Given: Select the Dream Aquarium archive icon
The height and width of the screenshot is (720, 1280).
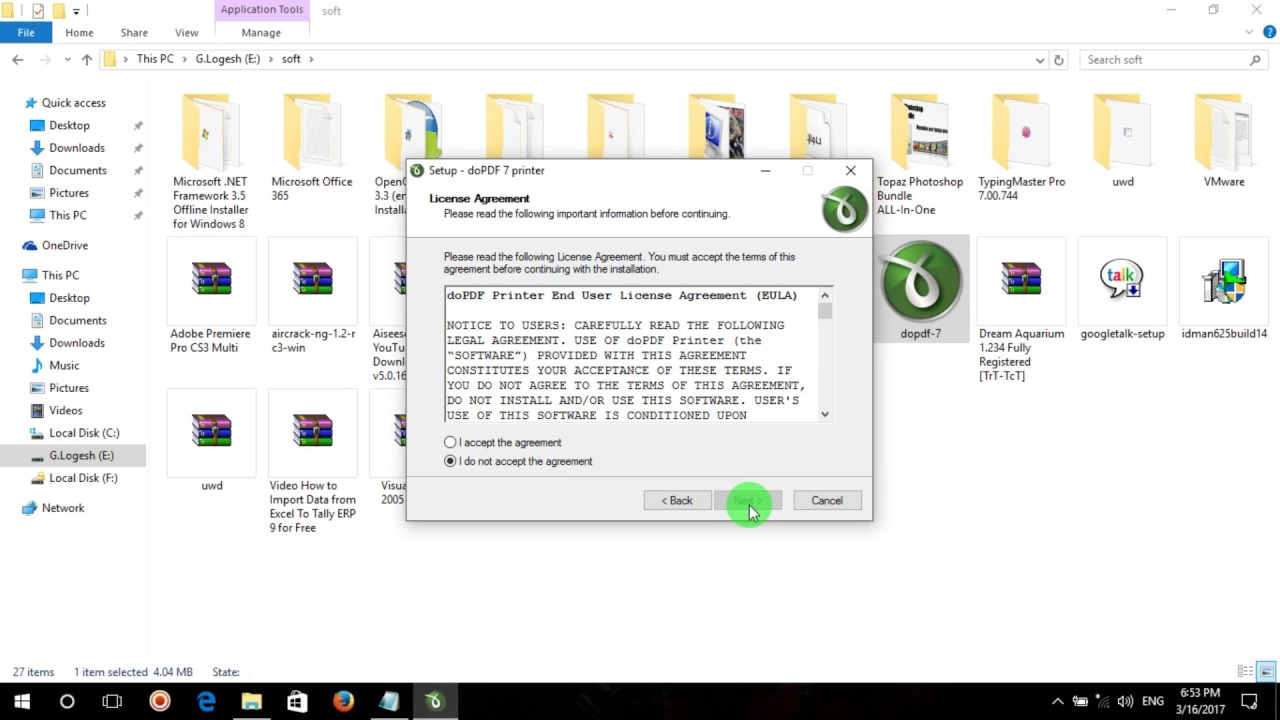Looking at the screenshot, I should pos(1021,280).
